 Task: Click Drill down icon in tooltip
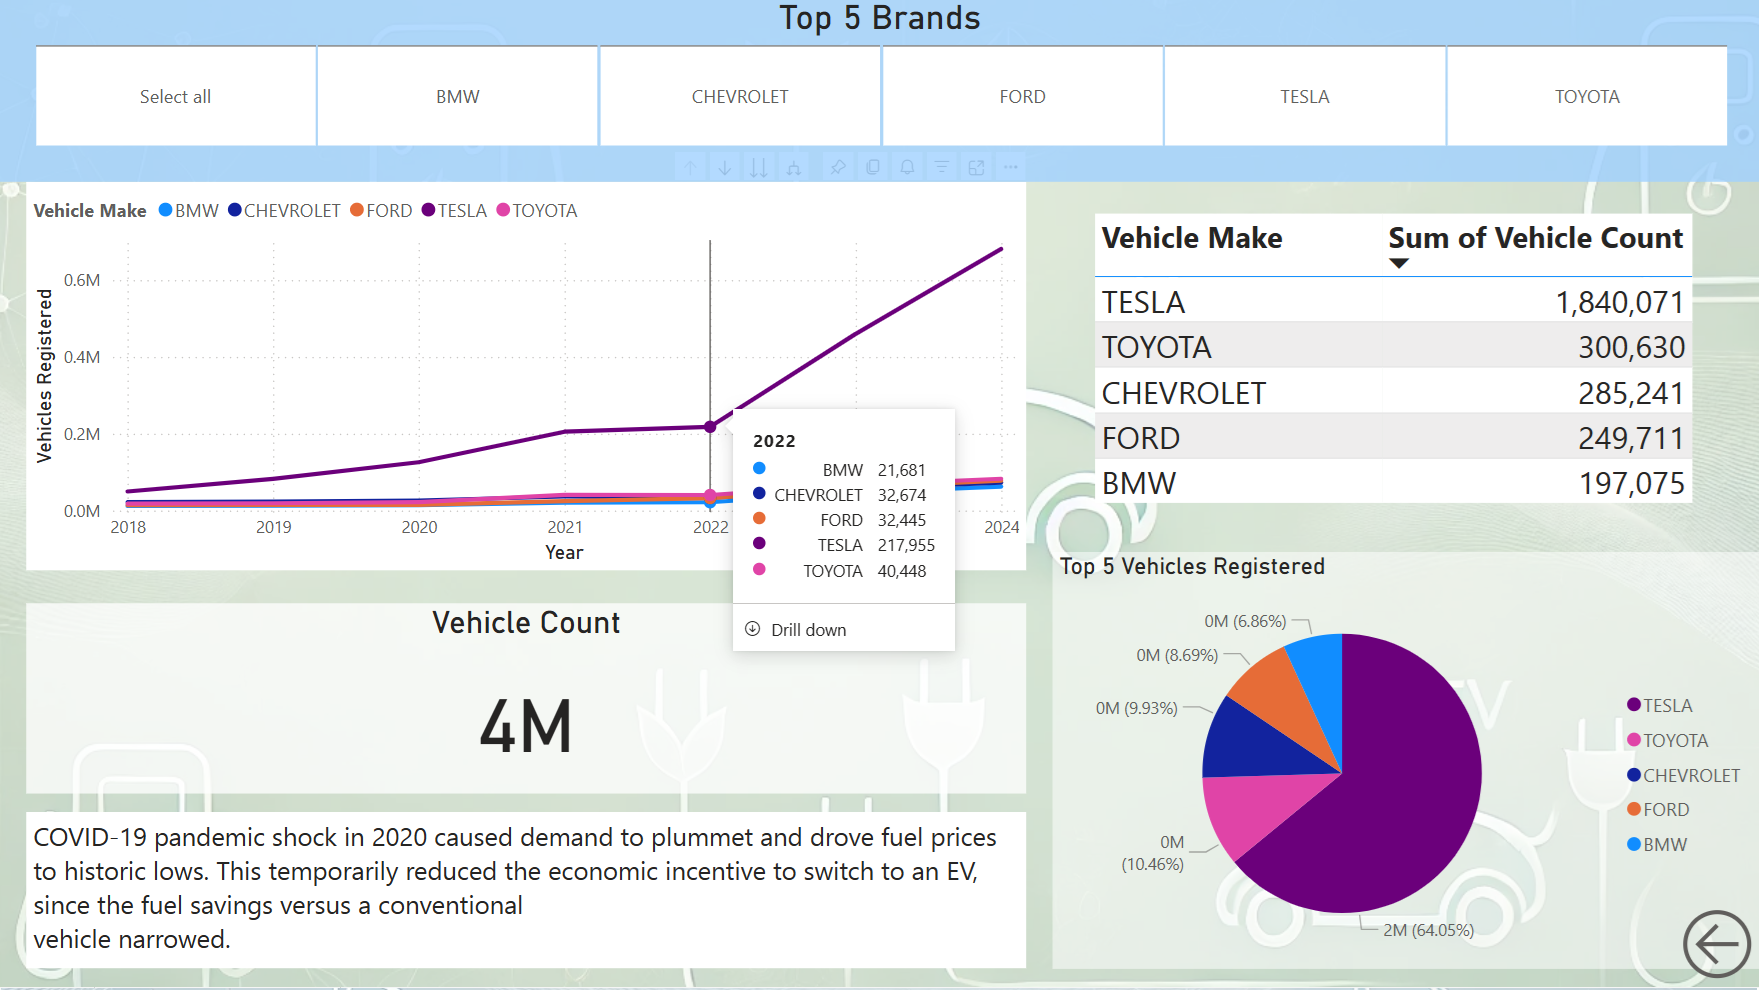click(x=753, y=629)
